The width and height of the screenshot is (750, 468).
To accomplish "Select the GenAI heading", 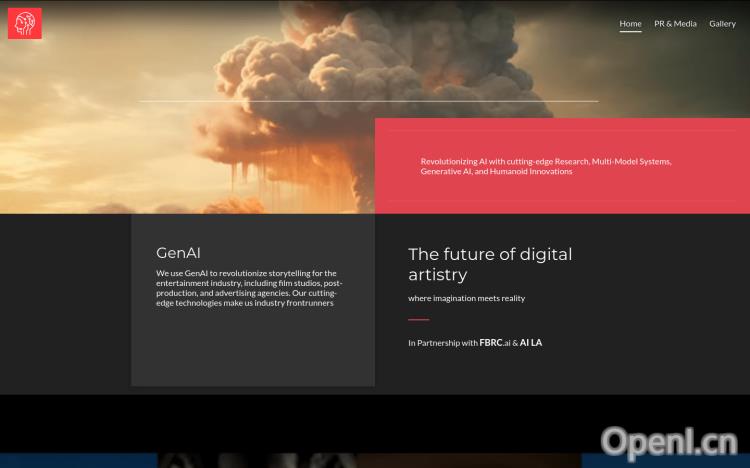I will [178, 253].
